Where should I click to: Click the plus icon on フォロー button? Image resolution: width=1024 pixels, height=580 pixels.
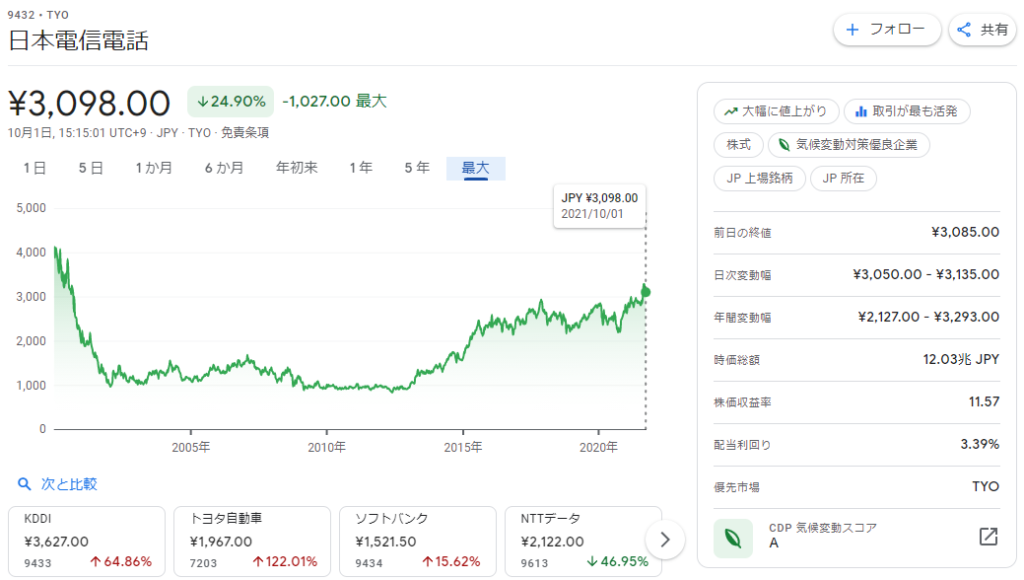click(x=853, y=30)
